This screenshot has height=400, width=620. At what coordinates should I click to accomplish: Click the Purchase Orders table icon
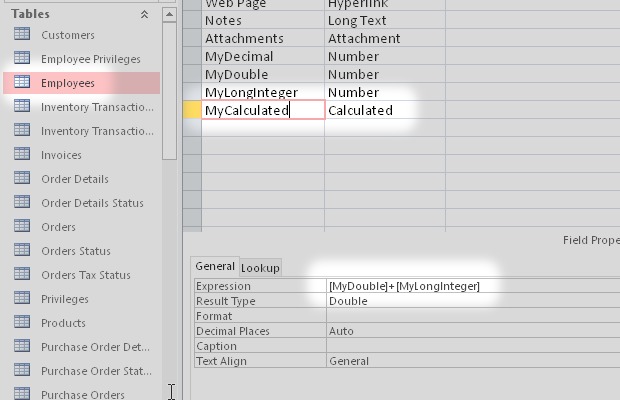pos(21,395)
